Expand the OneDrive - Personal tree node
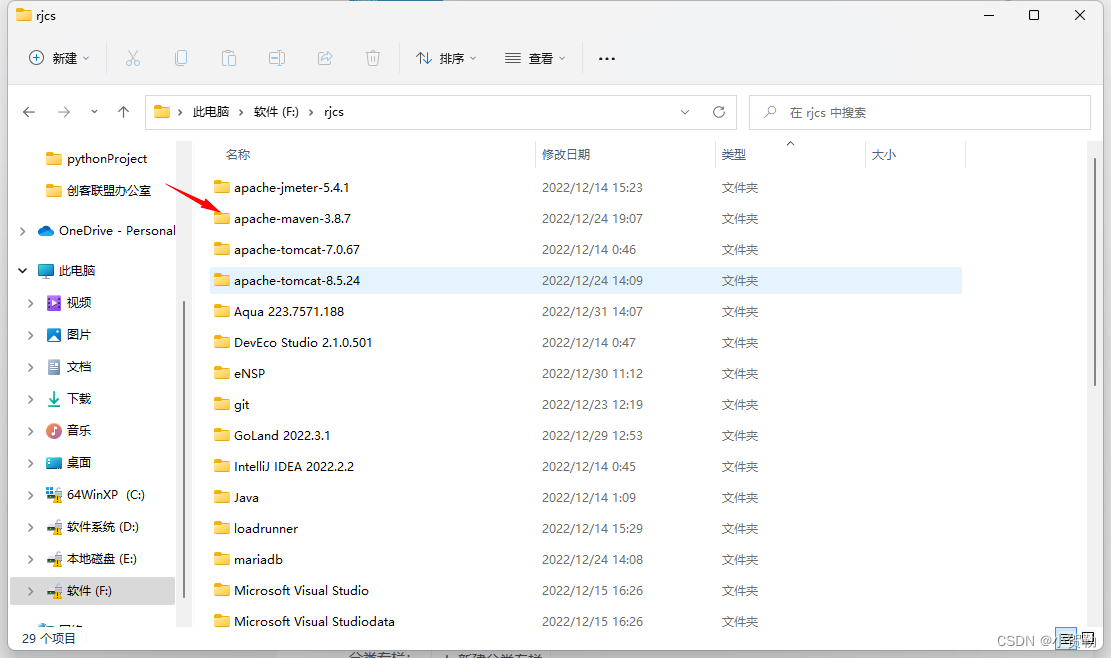 tap(23, 231)
